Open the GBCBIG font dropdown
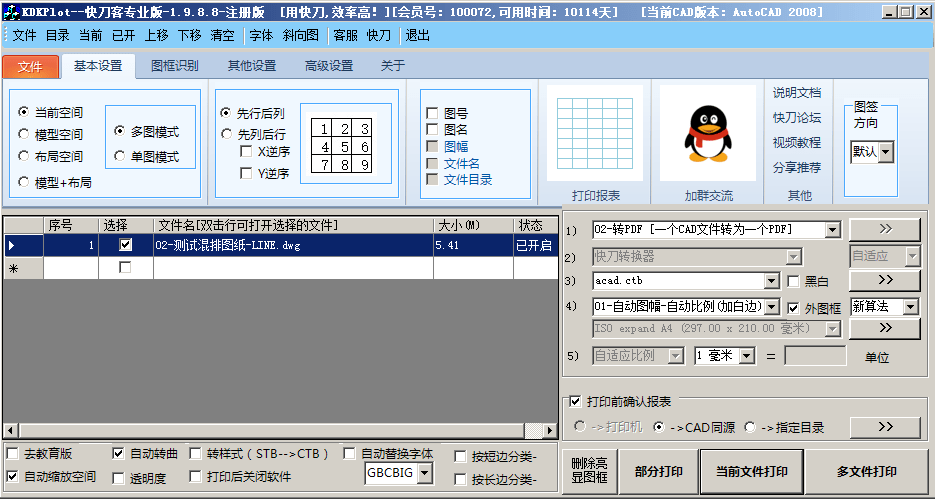The height and width of the screenshot is (499, 935). 424,473
